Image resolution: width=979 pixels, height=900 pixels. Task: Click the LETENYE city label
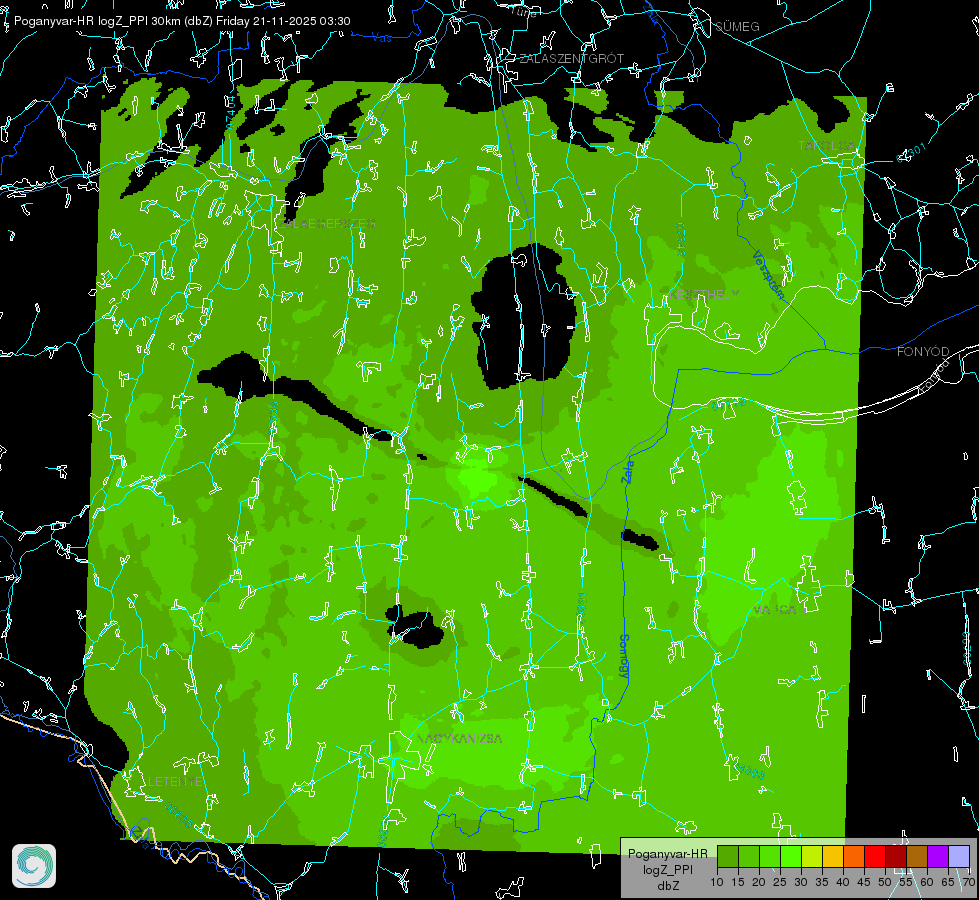pyautogui.click(x=175, y=782)
